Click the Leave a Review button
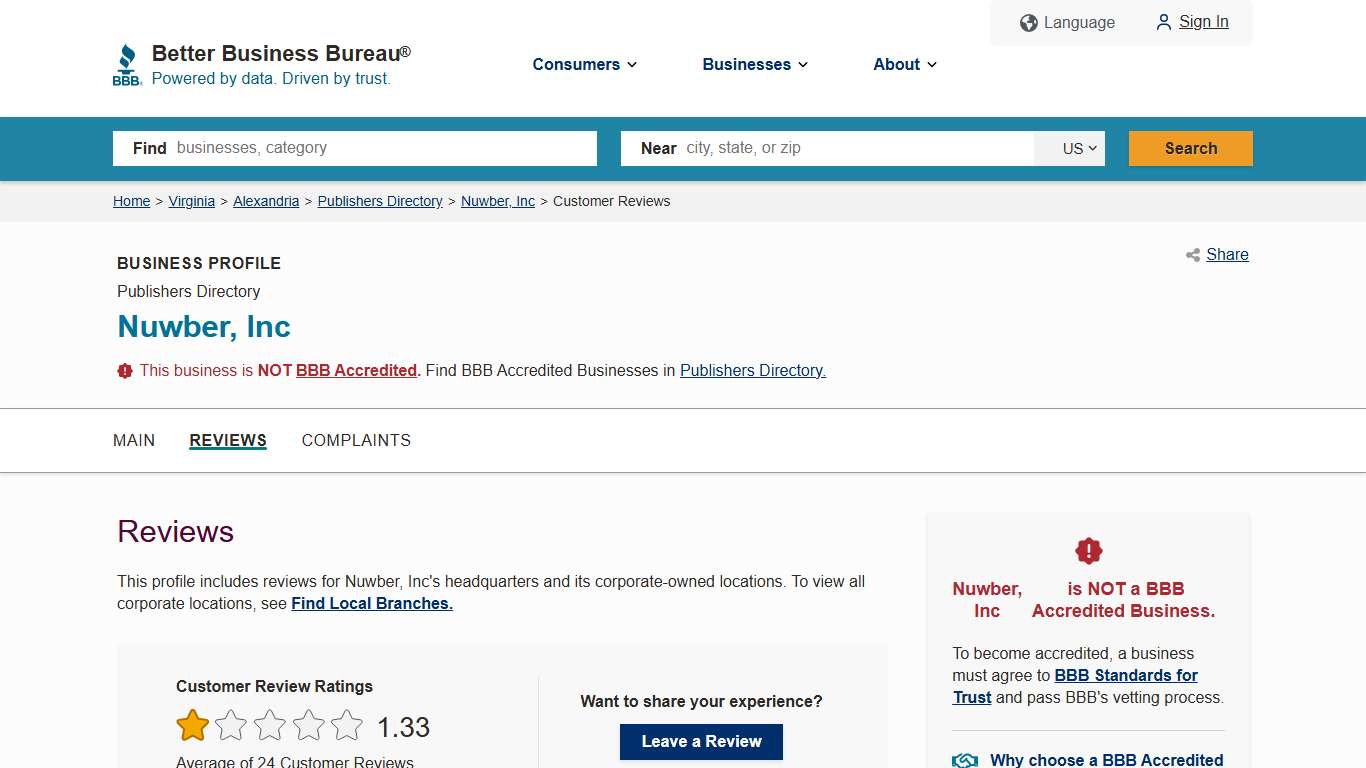This screenshot has height=768, width=1366. point(701,742)
